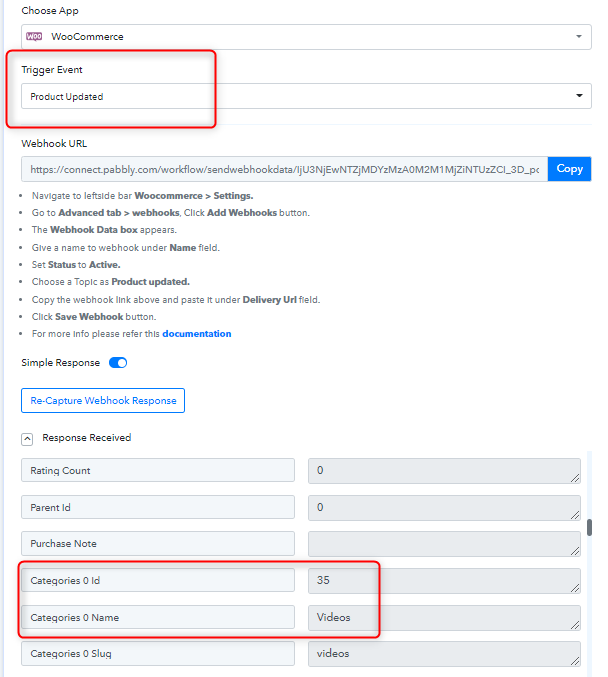
Task: Open the Choose App dropdown arrow
Action: pyautogui.click(x=578, y=37)
